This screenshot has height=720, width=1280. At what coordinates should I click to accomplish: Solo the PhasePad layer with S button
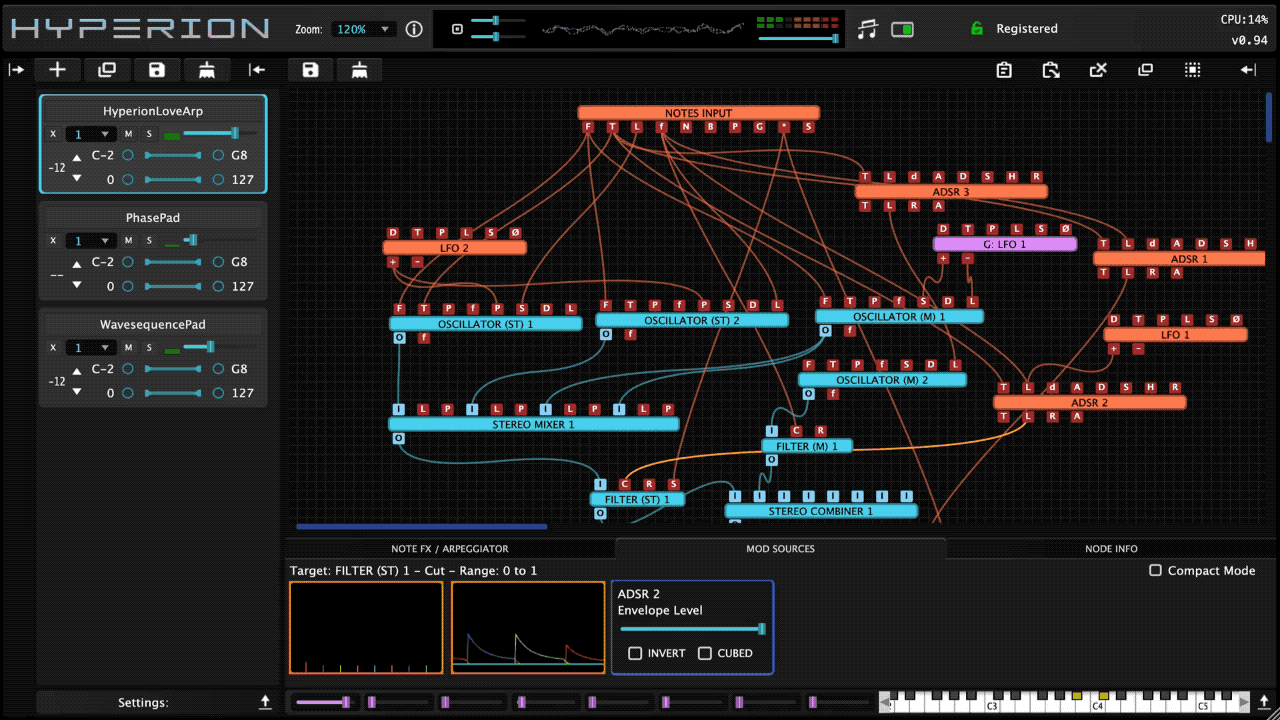pos(150,241)
